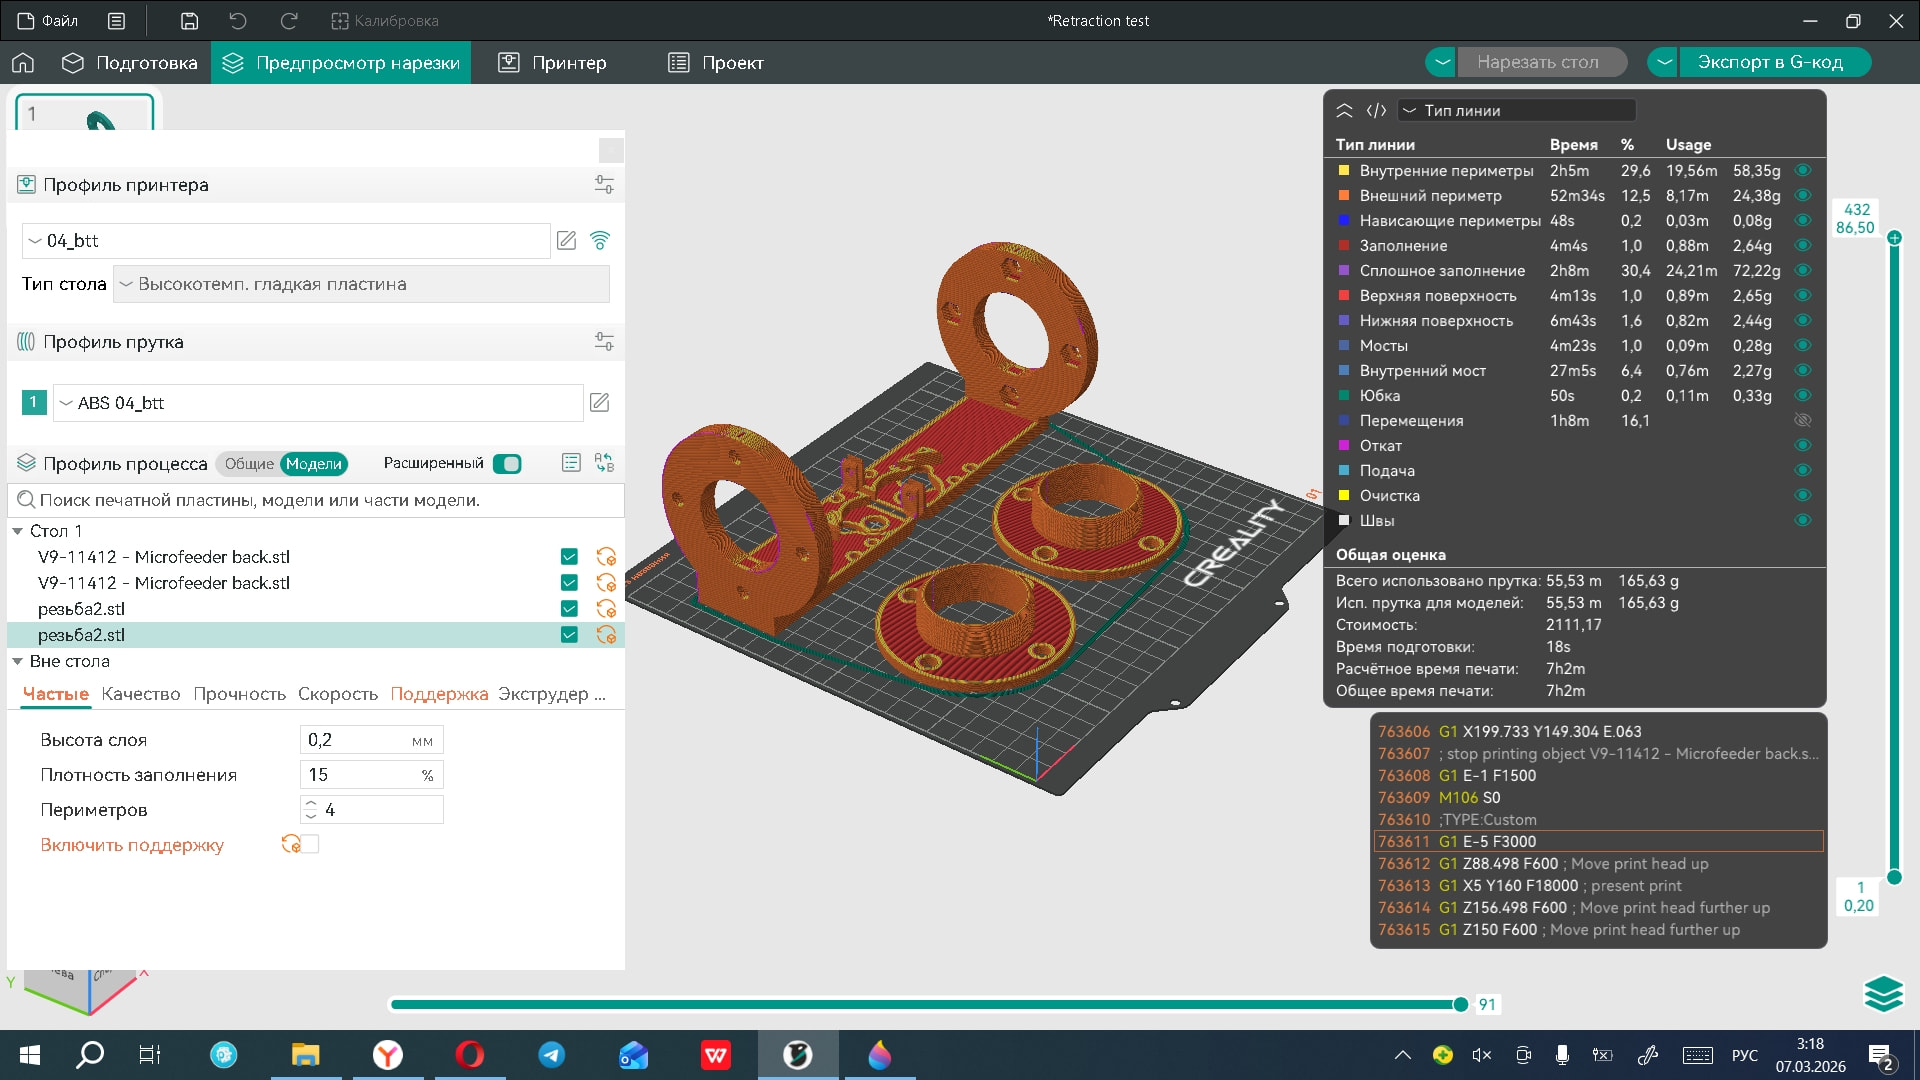Click the Экспорт в G-код button
This screenshot has width=1920, height=1080.
coord(1769,62)
